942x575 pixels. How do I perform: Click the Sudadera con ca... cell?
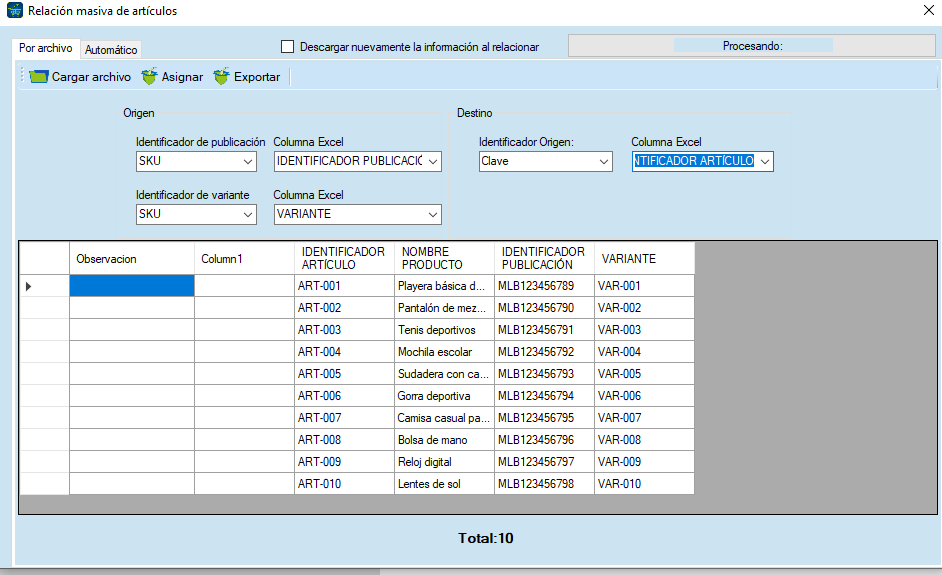445,374
